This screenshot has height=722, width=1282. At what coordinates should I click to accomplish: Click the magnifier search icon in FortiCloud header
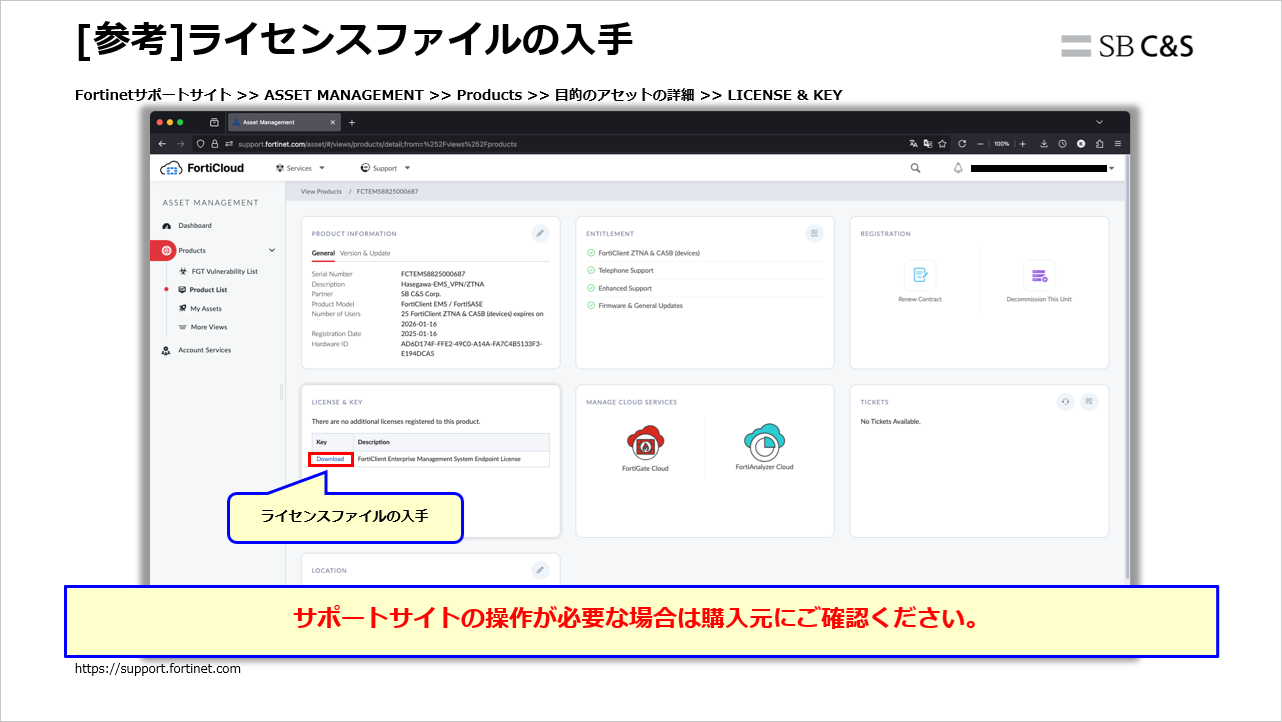coord(915,168)
